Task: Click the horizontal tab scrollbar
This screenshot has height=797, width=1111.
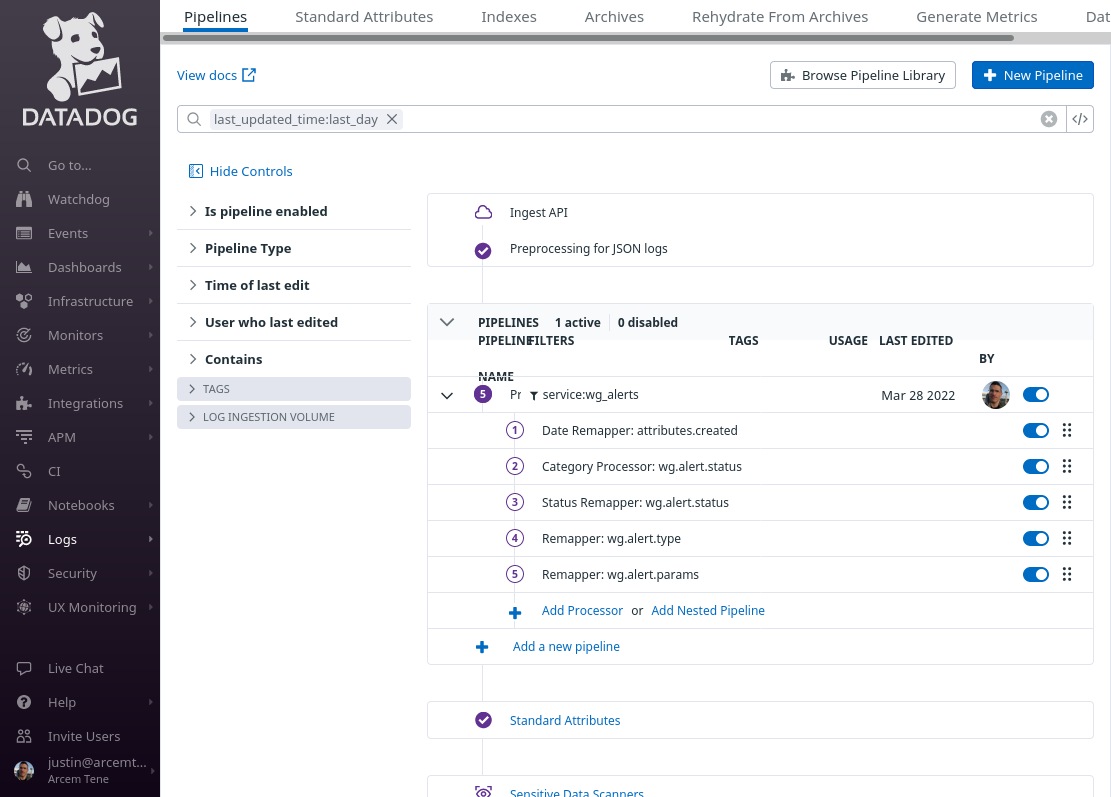Action: (588, 38)
